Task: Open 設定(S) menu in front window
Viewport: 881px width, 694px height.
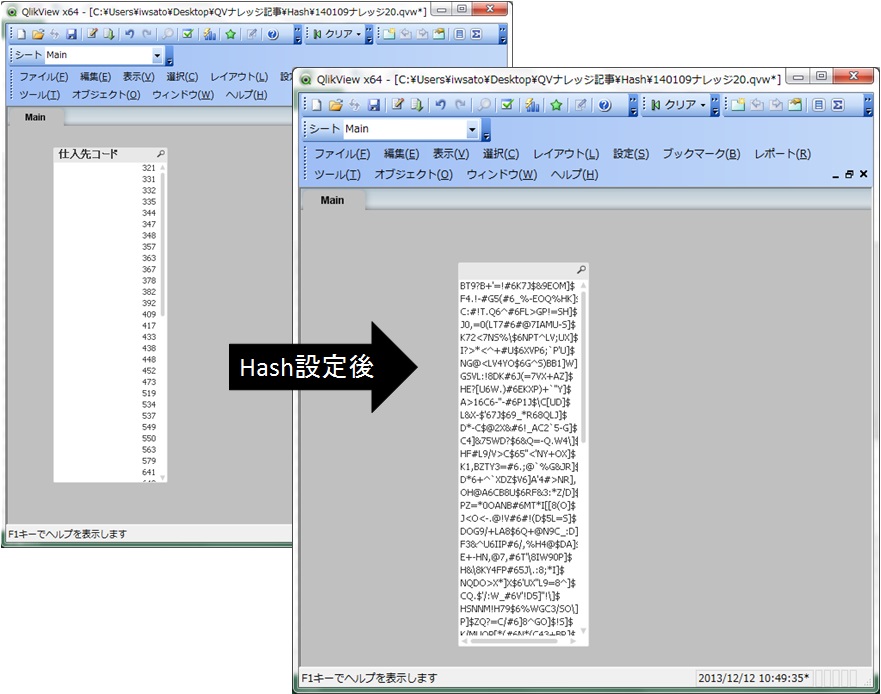Action: tap(631, 153)
